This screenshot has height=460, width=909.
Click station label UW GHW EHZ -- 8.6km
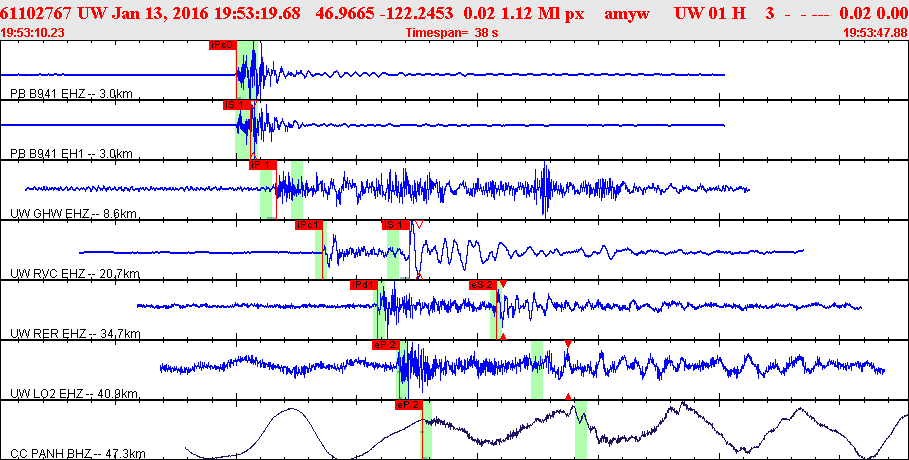click(74, 213)
